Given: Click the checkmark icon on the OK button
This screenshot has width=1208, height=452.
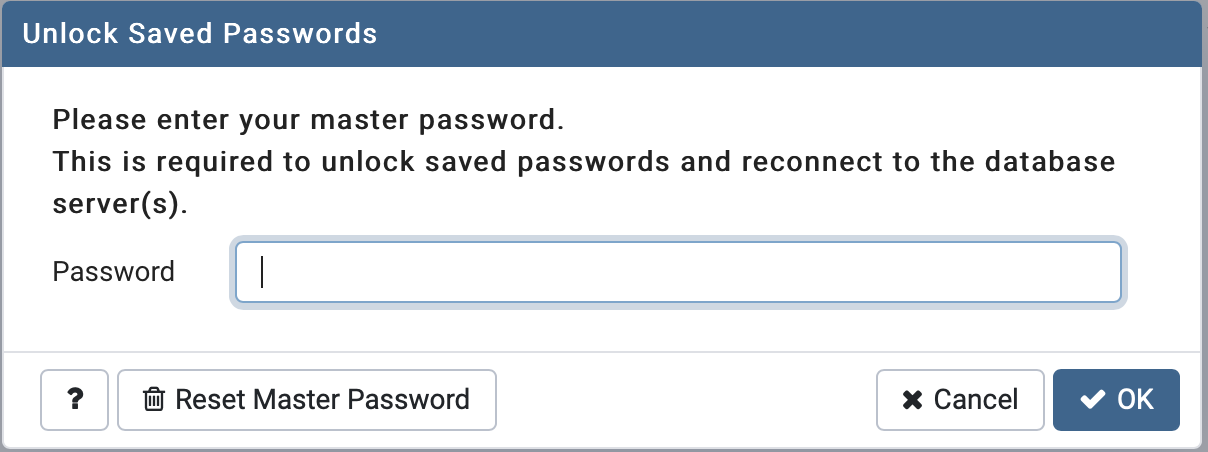Looking at the screenshot, I should click(1092, 400).
